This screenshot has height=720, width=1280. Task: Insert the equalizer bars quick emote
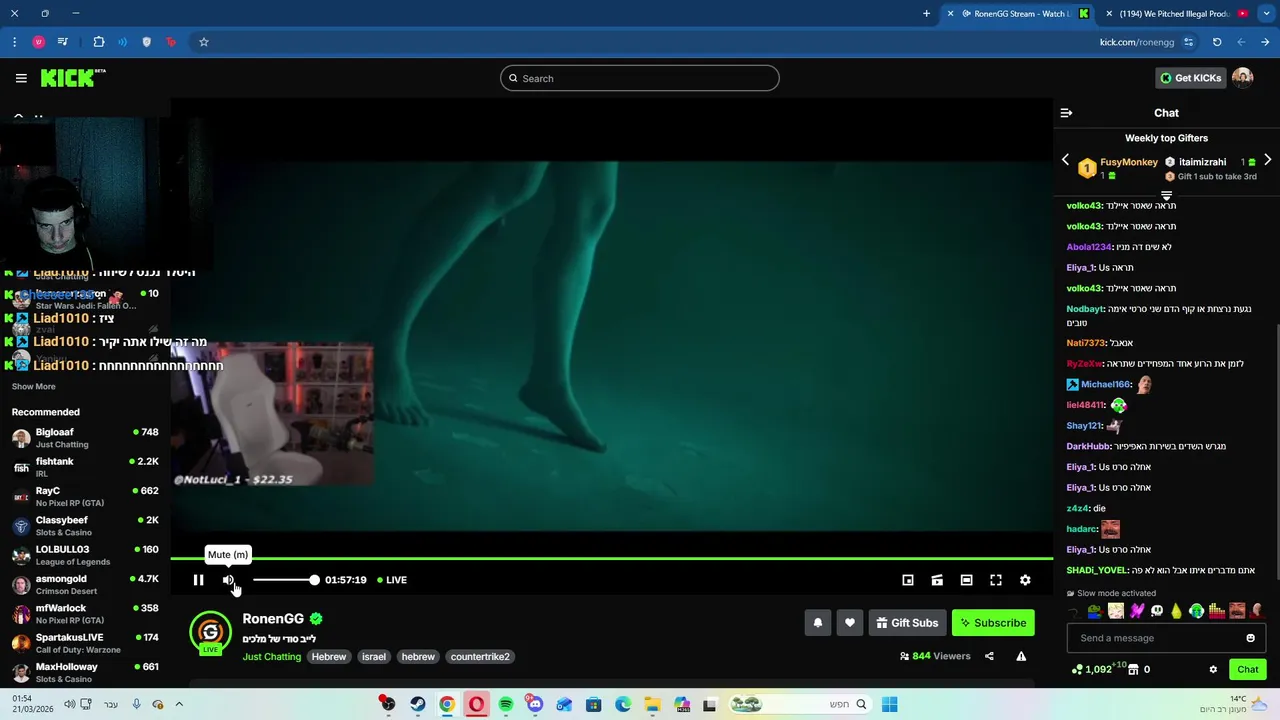click(1217, 611)
